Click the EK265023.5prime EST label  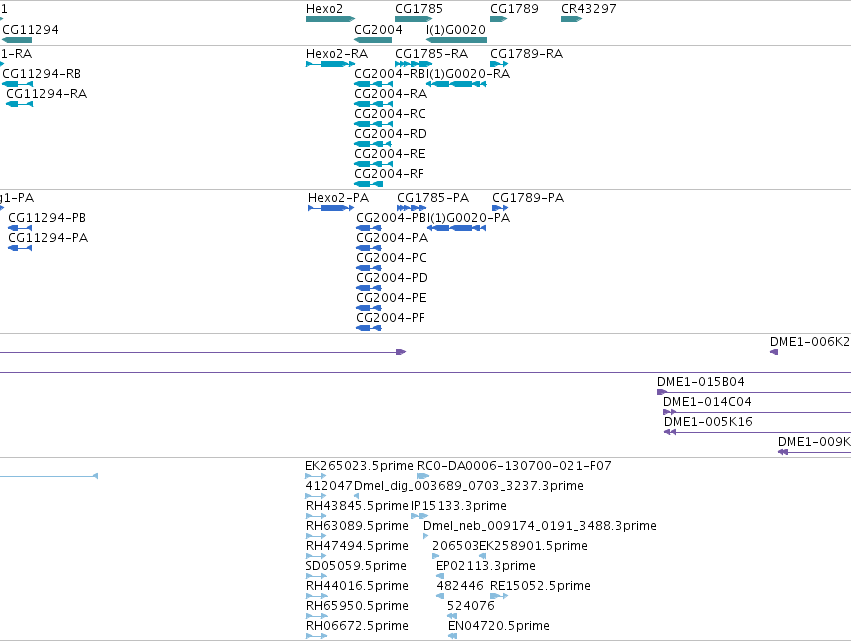click(359, 466)
